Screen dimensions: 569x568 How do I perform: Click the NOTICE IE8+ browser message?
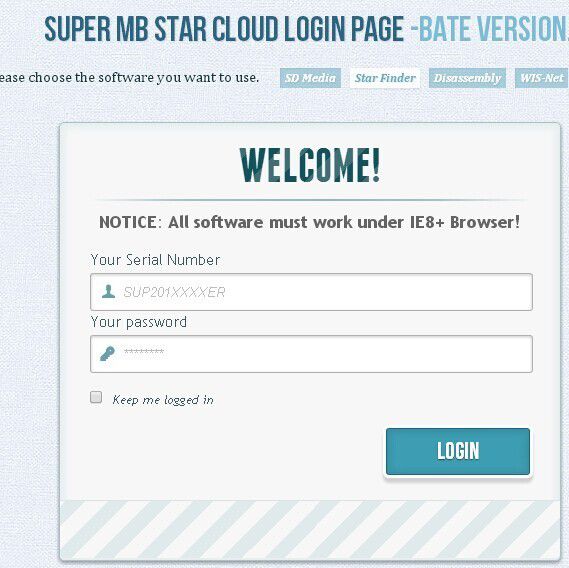click(310, 222)
